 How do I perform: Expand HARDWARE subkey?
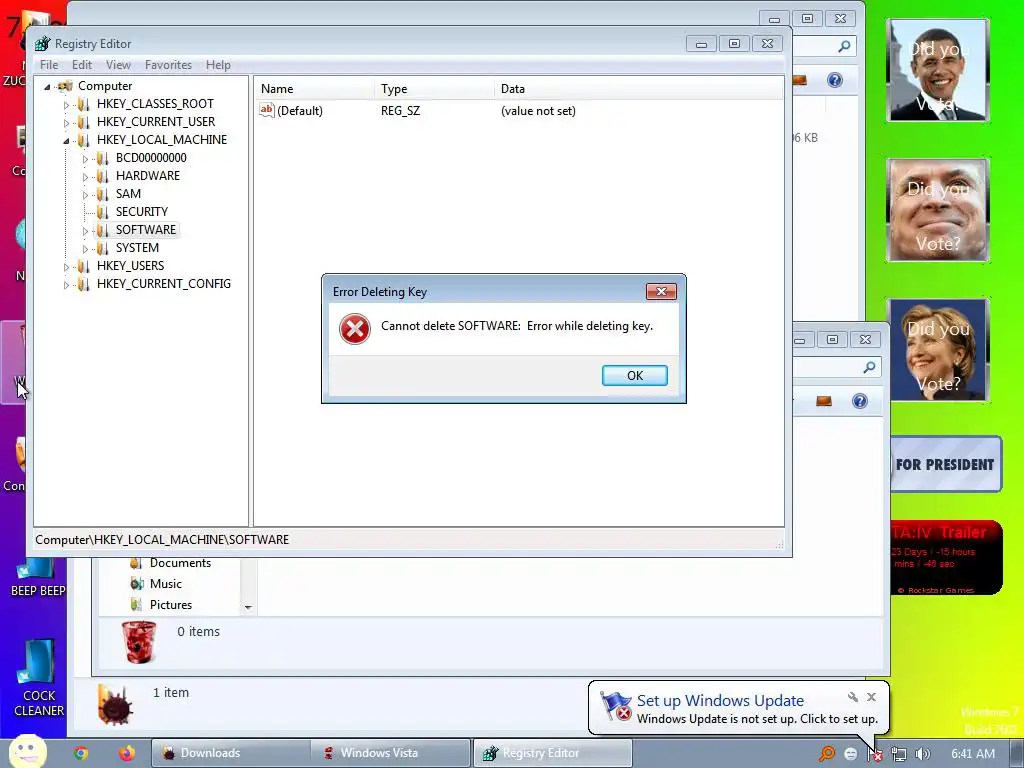(x=85, y=176)
